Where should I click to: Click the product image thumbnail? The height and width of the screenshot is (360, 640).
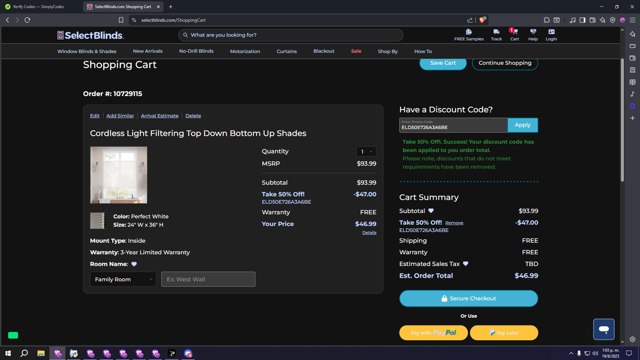pyautogui.click(x=118, y=175)
